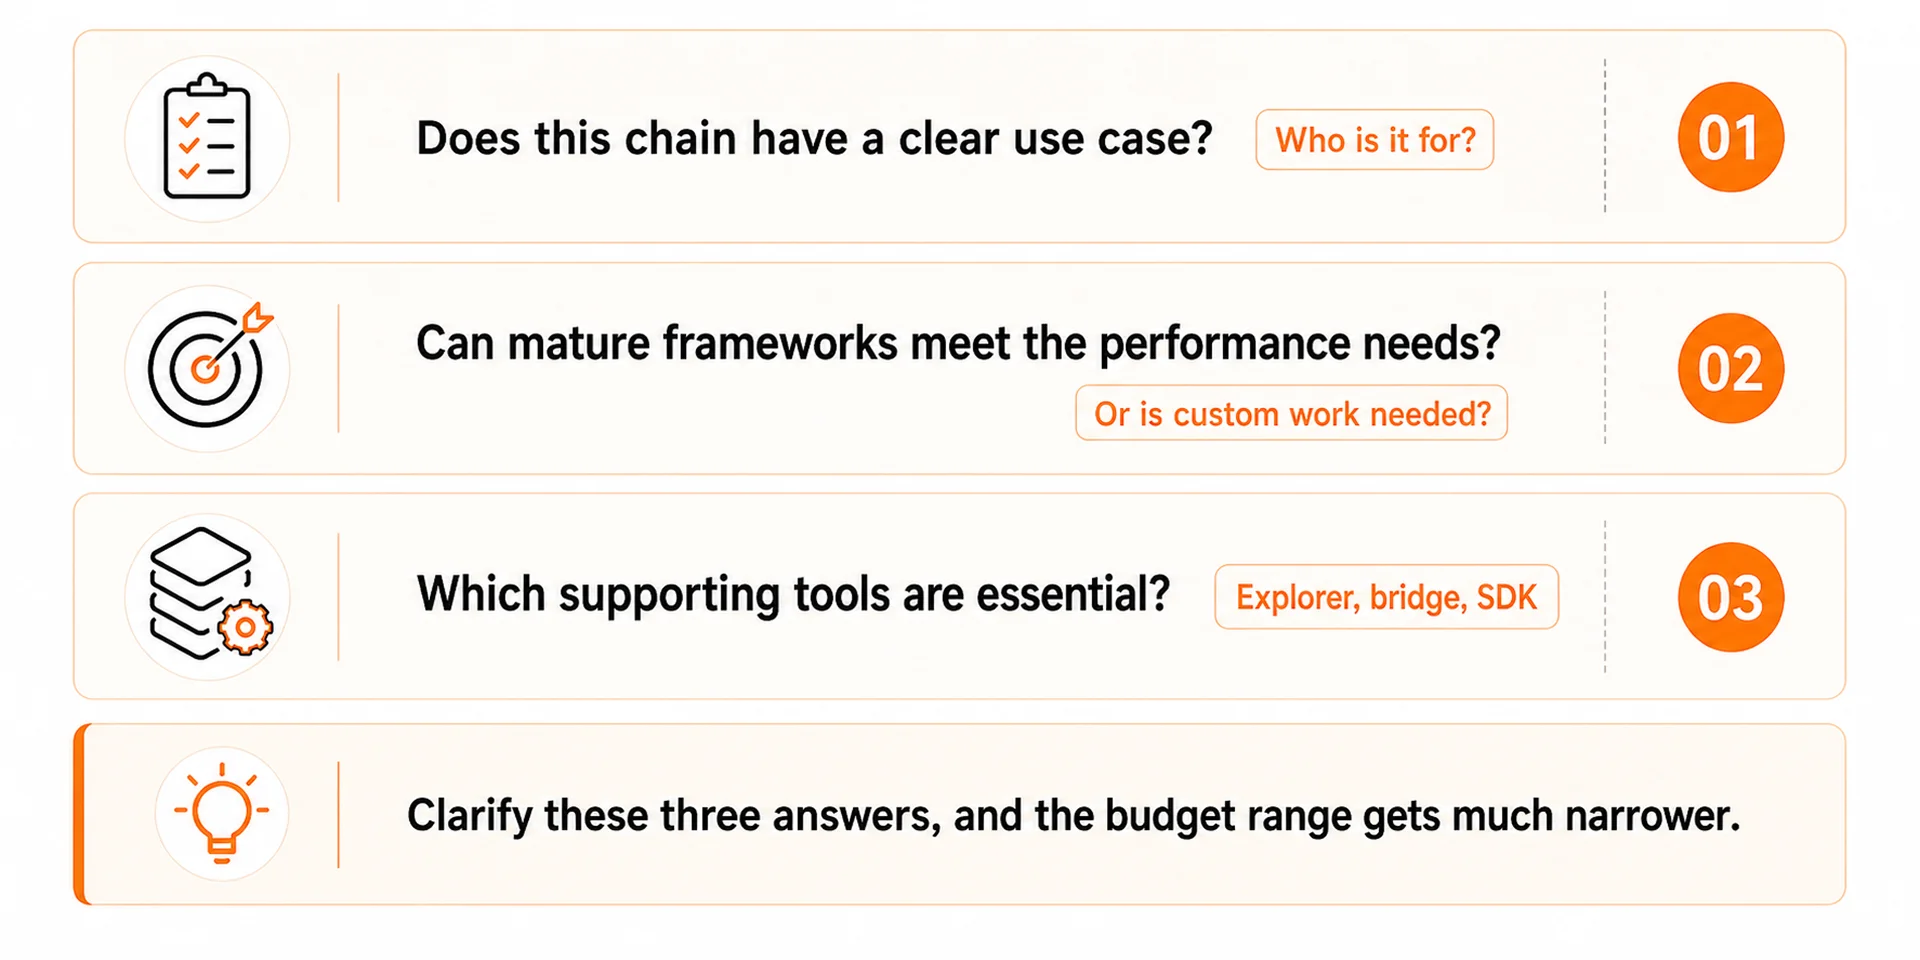Click the orange accent bar on summary card
The image size is (1920, 960).
[x=81, y=814]
